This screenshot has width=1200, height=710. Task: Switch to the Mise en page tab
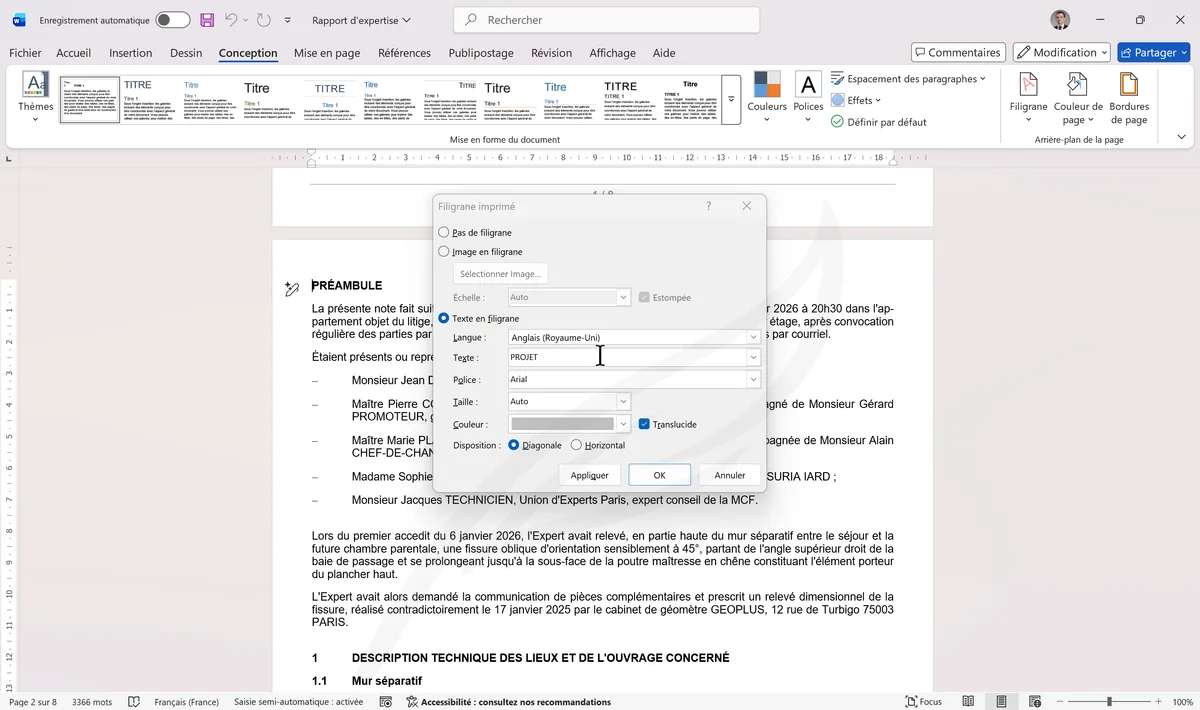pyautogui.click(x=327, y=53)
